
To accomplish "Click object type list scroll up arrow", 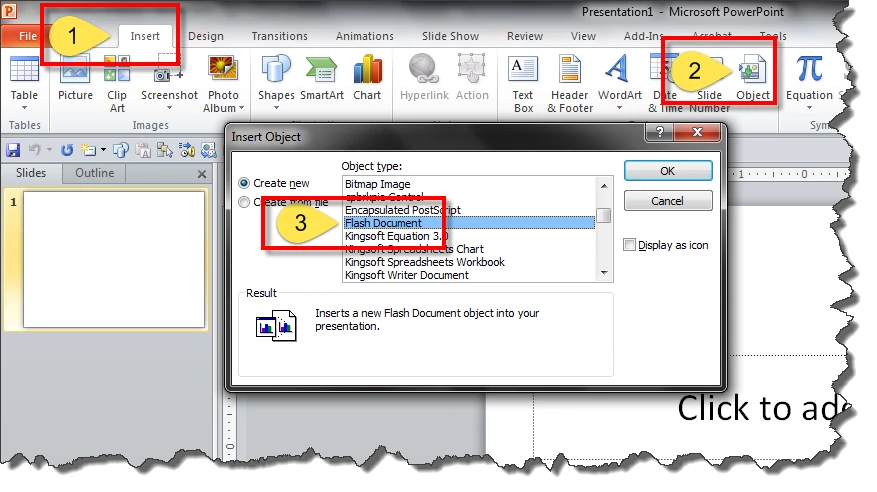I will (604, 185).
